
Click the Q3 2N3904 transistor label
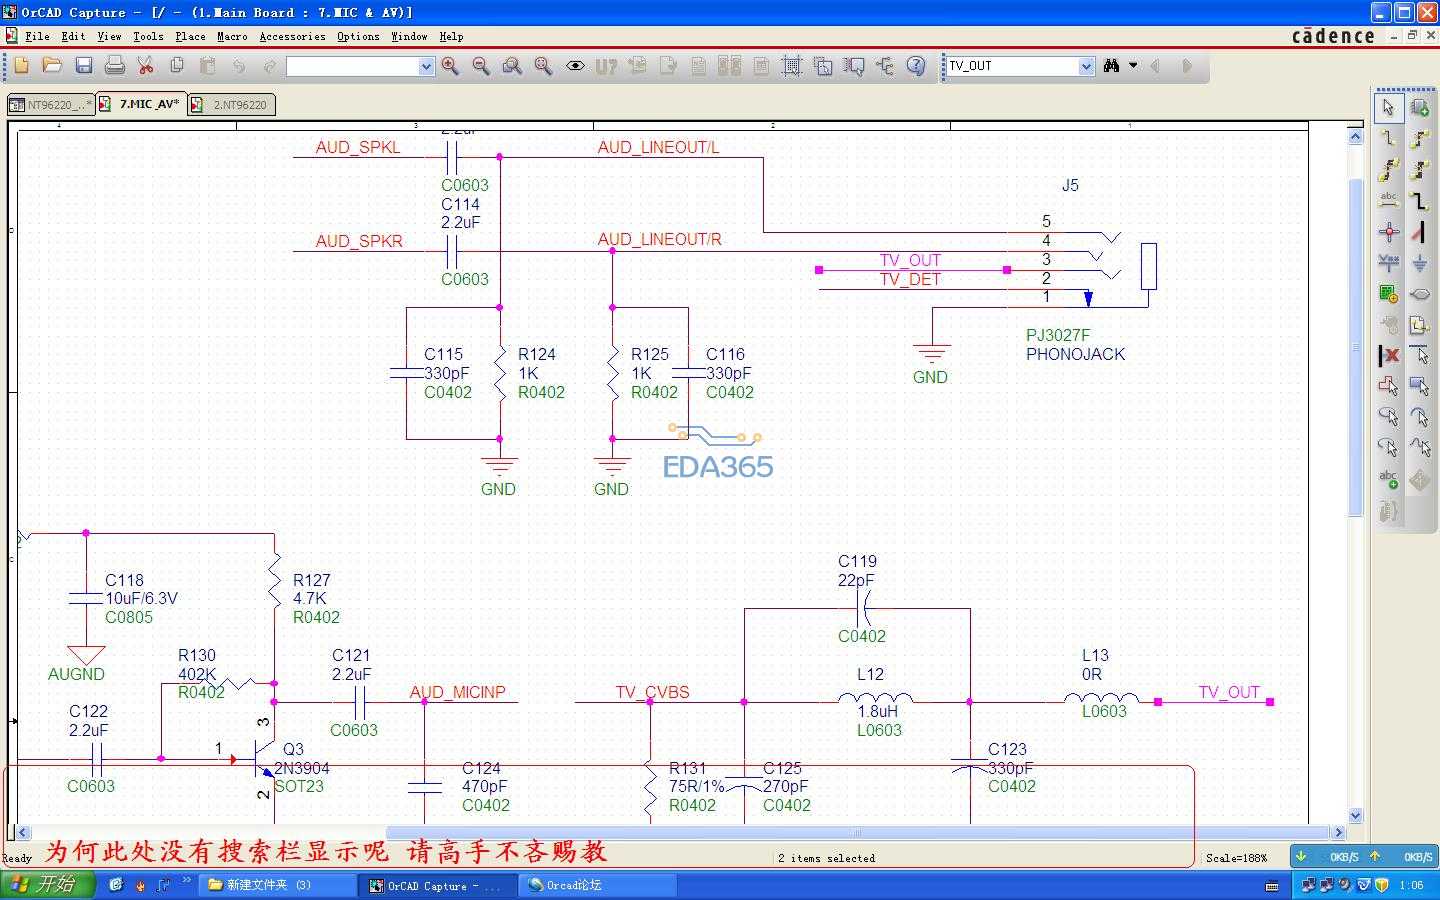[301, 768]
